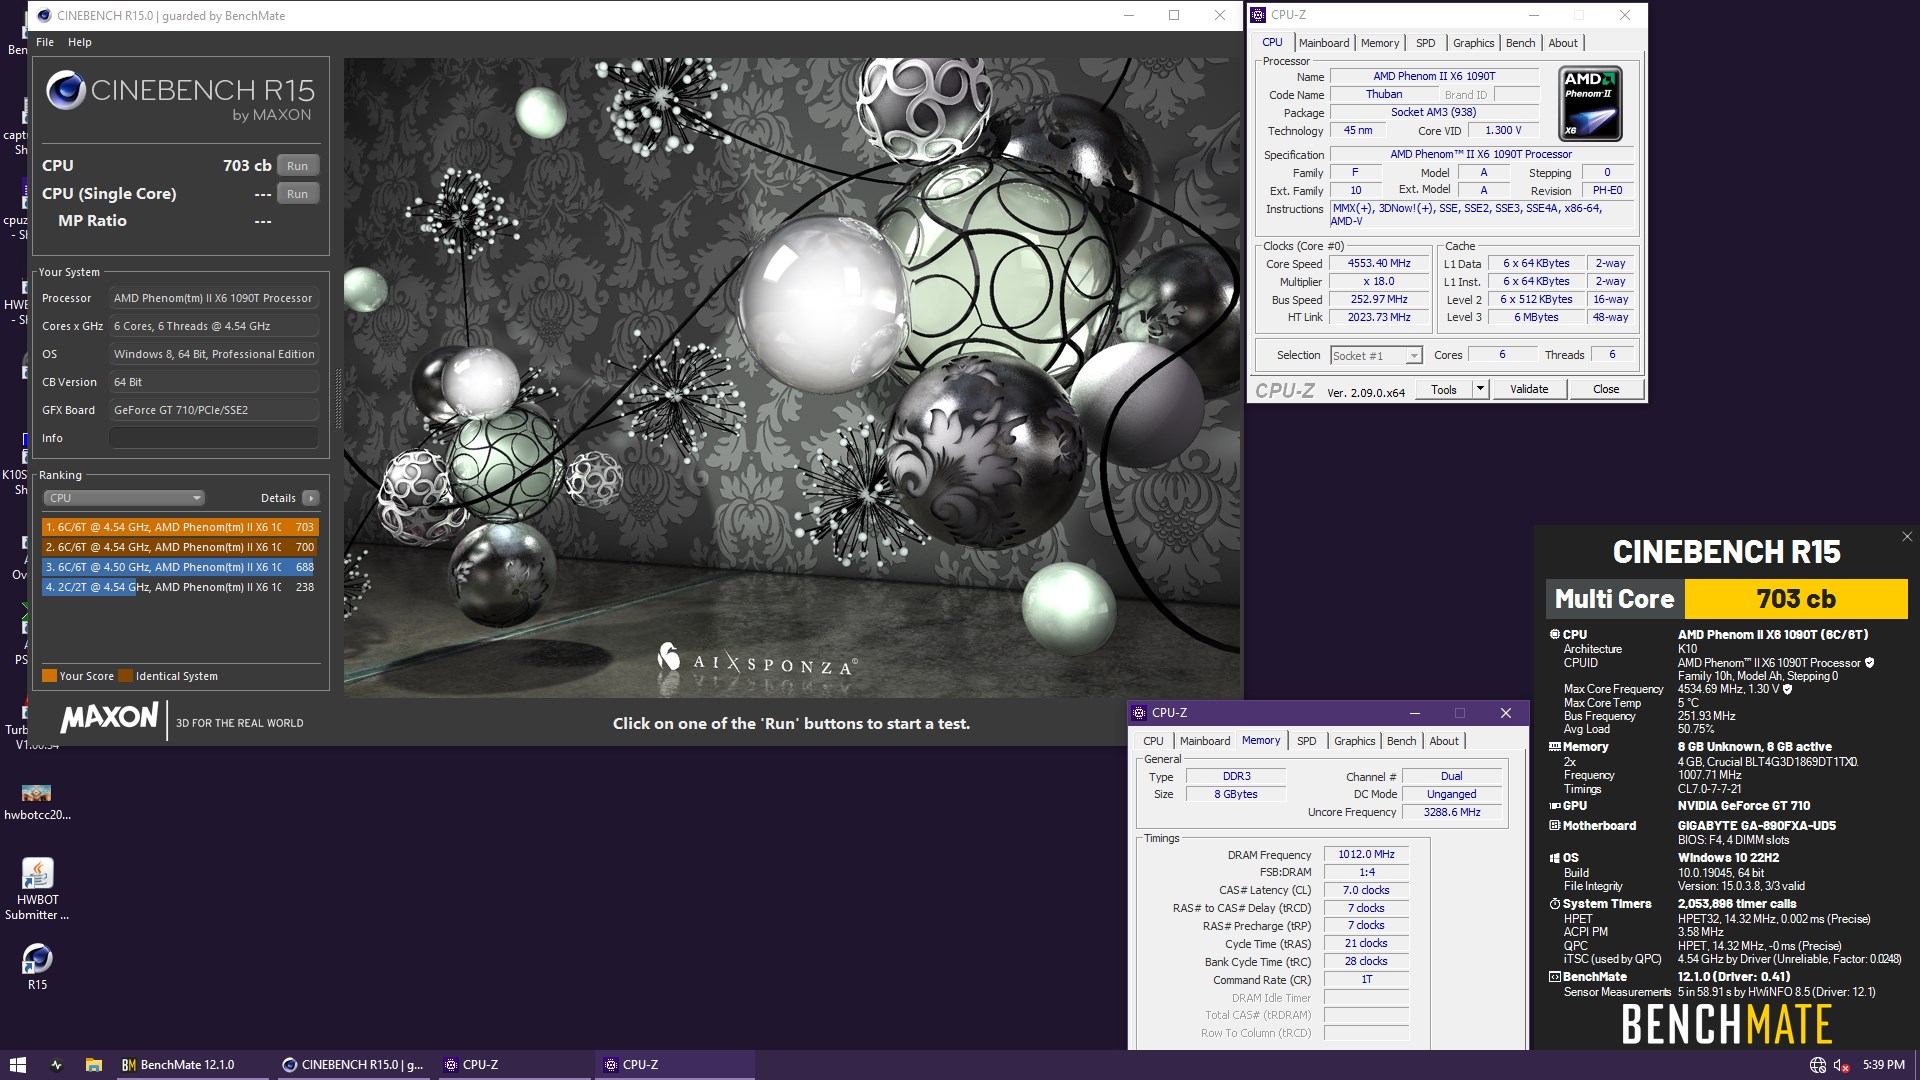This screenshot has width=1920, height=1080.
Task: Click the BenchMate section icon
Action: [1555, 977]
